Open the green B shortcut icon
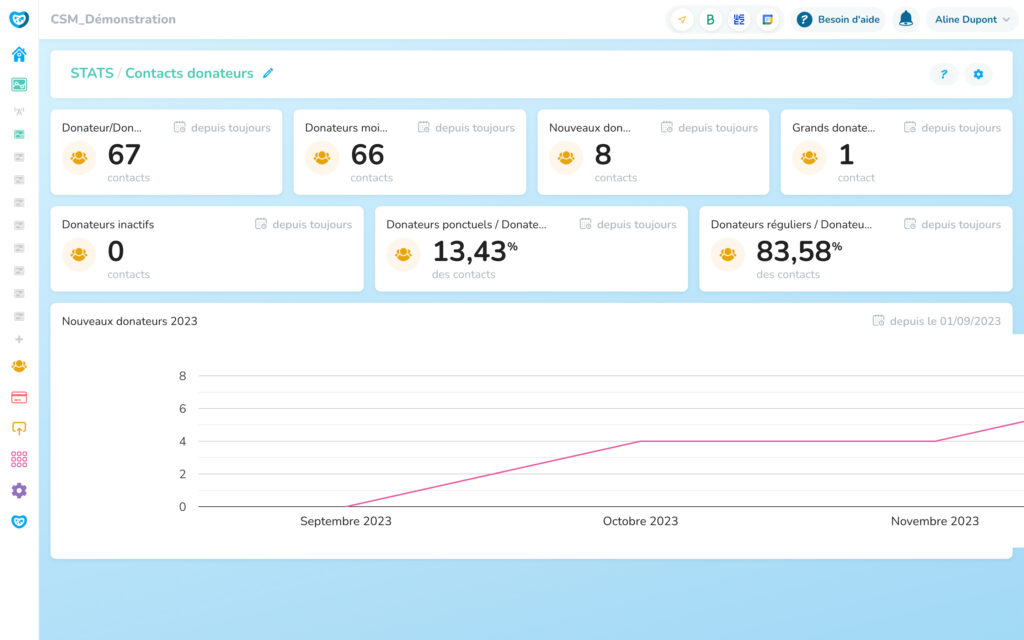1024x640 pixels. (710, 19)
